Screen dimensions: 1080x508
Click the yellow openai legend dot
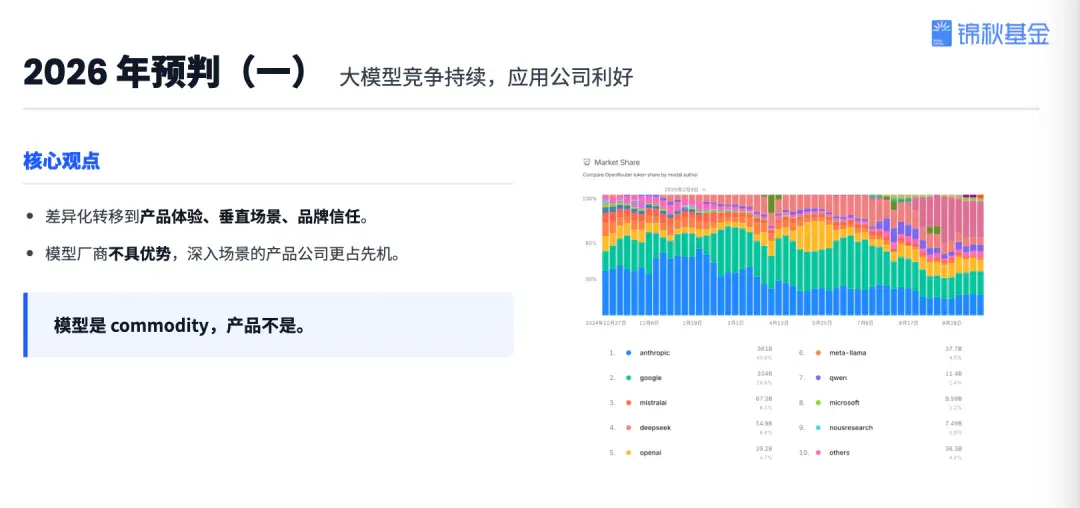pyautogui.click(x=629, y=453)
